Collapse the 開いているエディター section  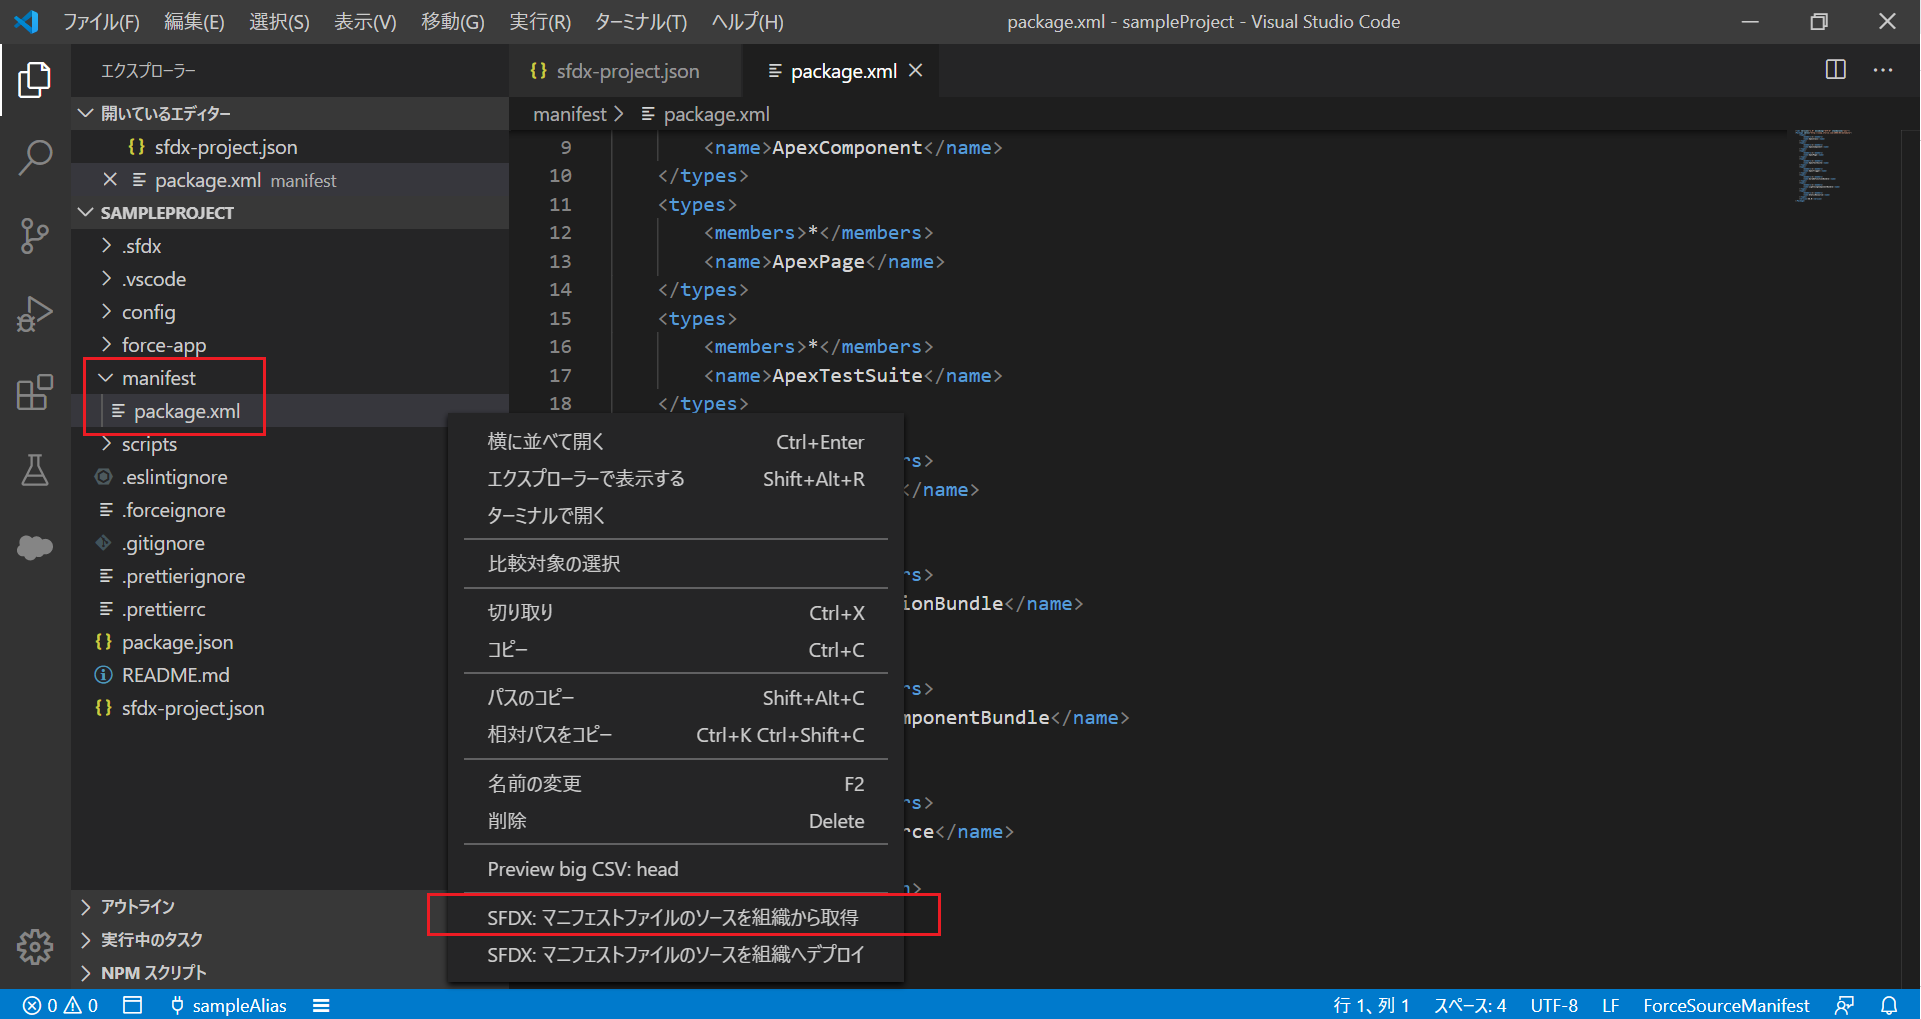pyautogui.click(x=290, y=113)
